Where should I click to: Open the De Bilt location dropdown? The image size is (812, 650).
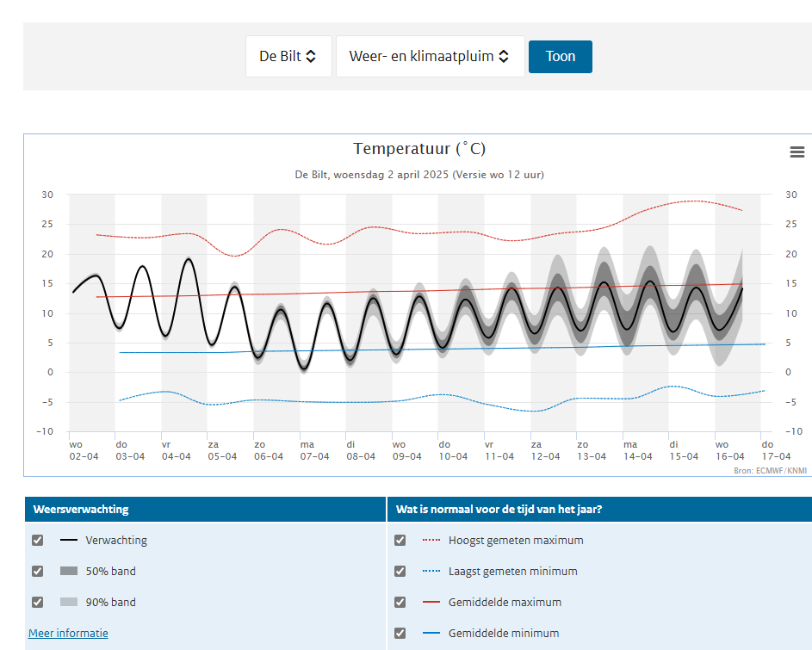click(288, 57)
